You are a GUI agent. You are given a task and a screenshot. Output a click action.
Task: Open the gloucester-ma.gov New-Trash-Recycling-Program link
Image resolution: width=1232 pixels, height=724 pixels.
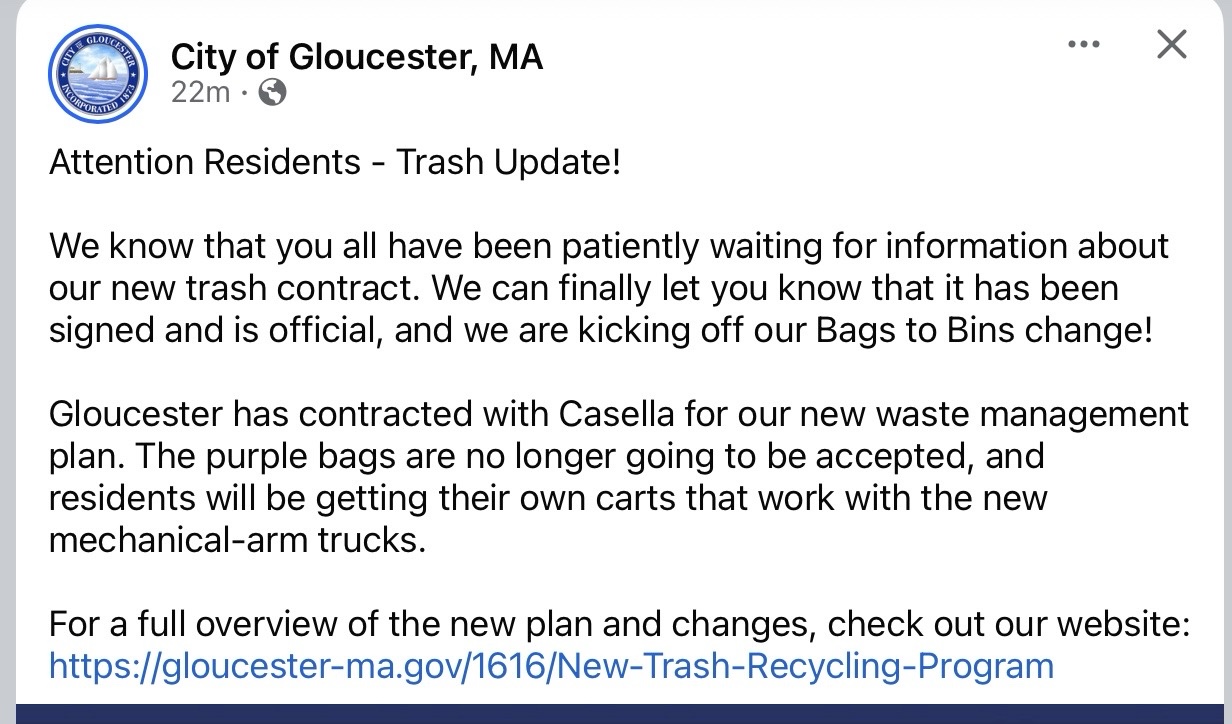[x=551, y=666]
